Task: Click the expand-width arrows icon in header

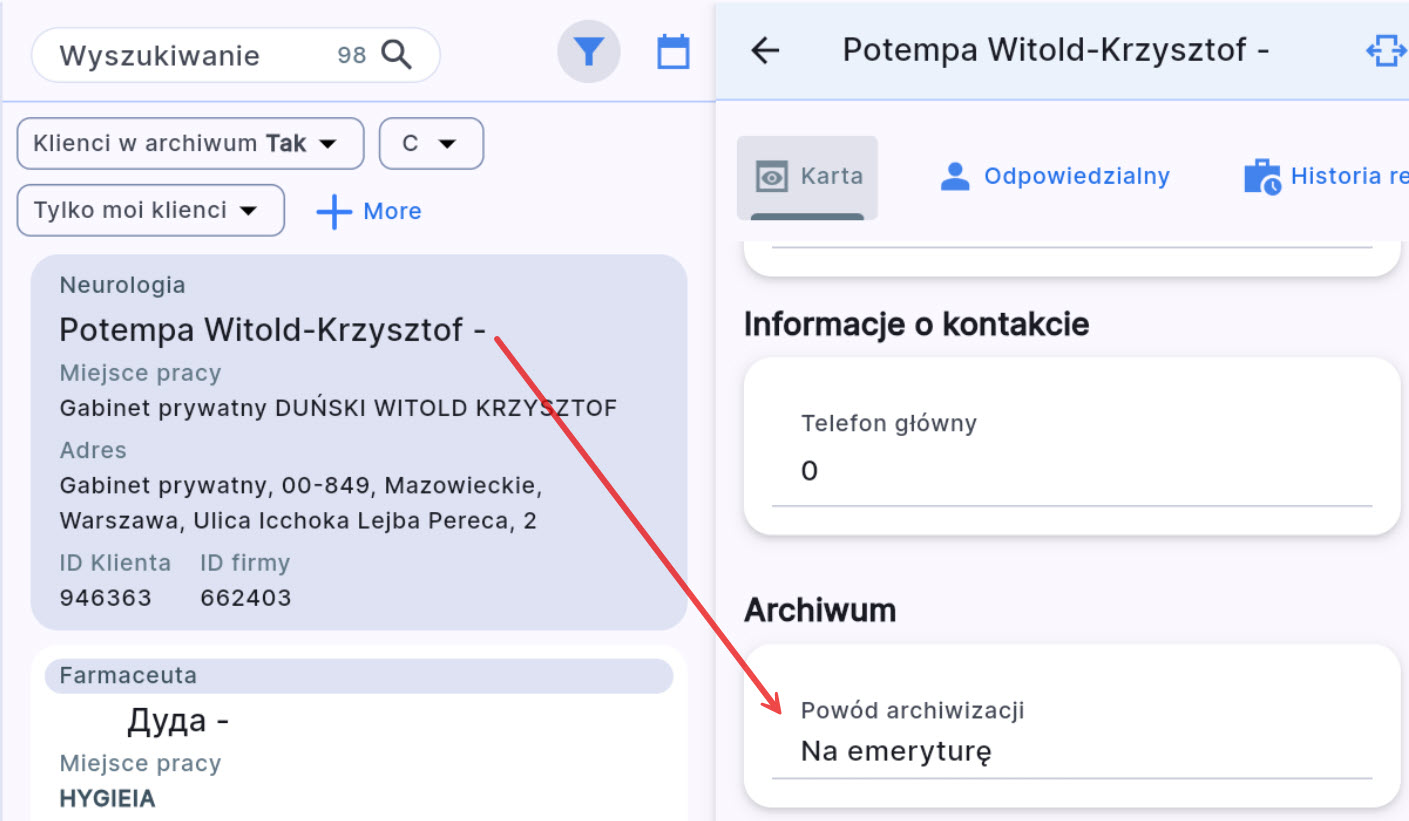Action: click(1386, 52)
